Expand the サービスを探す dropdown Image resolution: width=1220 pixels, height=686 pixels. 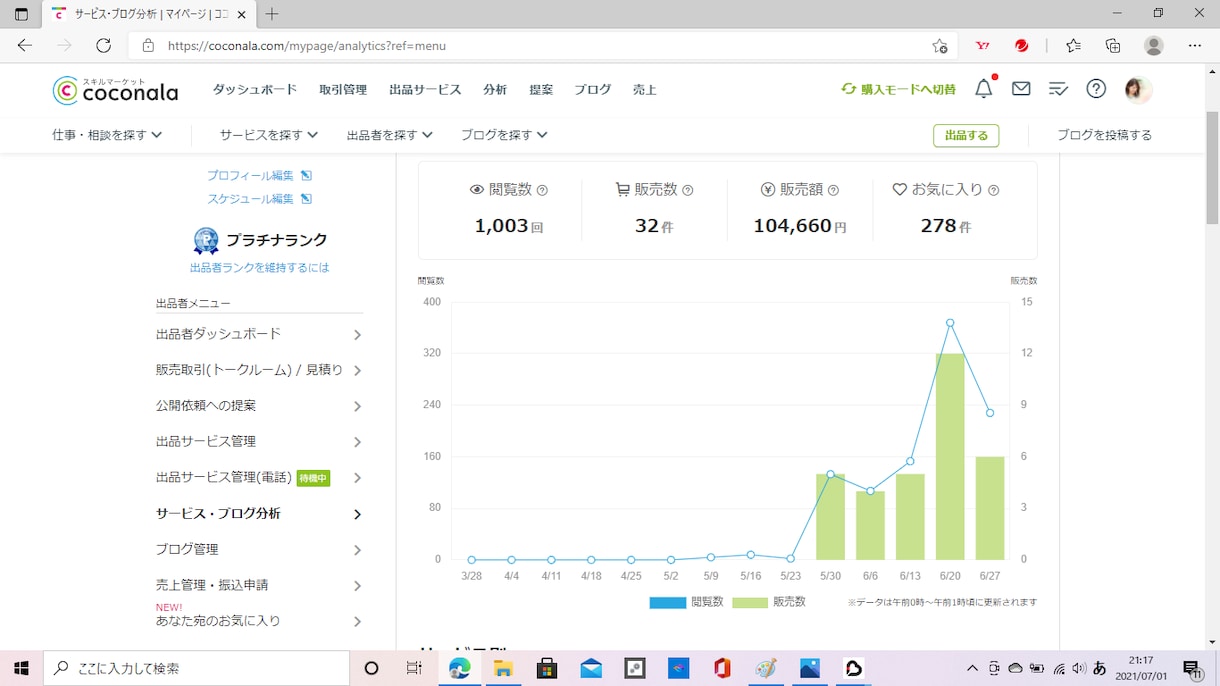[269, 135]
